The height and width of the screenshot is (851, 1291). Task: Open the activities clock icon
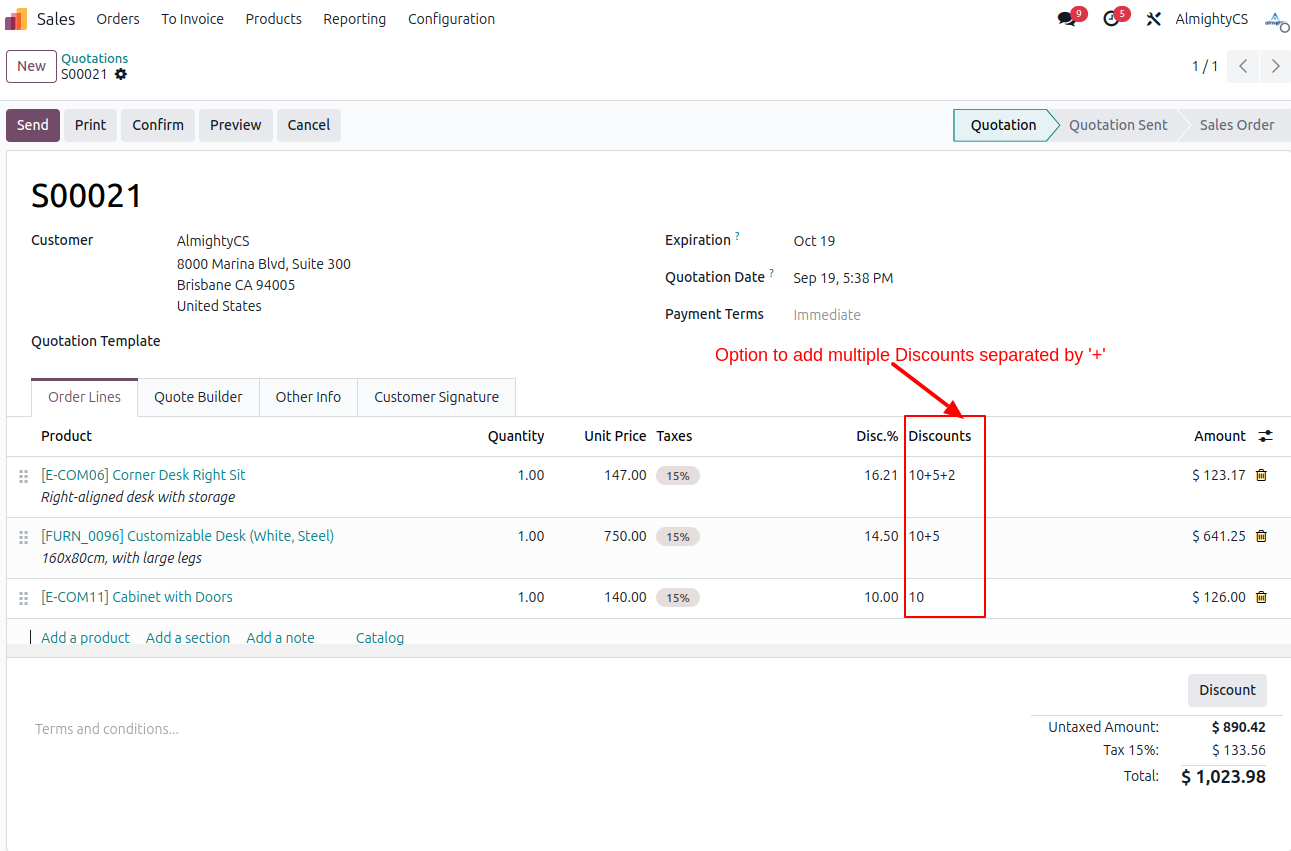[x=1111, y=19]
